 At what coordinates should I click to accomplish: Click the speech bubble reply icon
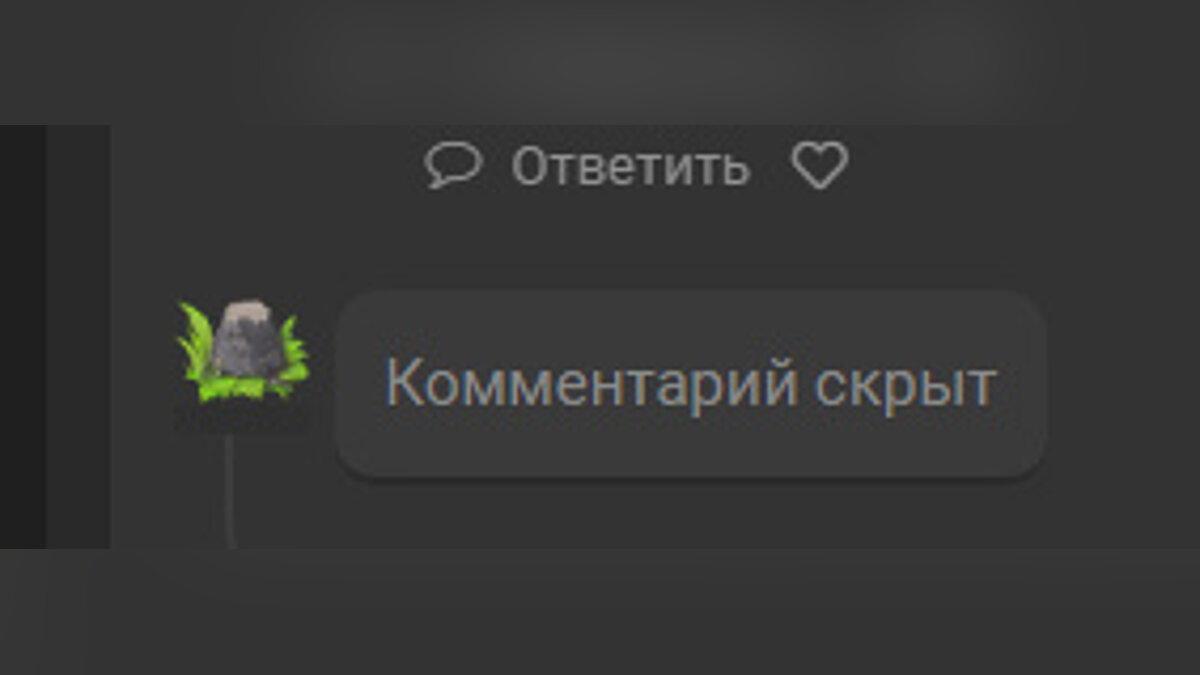coord(453,166)
